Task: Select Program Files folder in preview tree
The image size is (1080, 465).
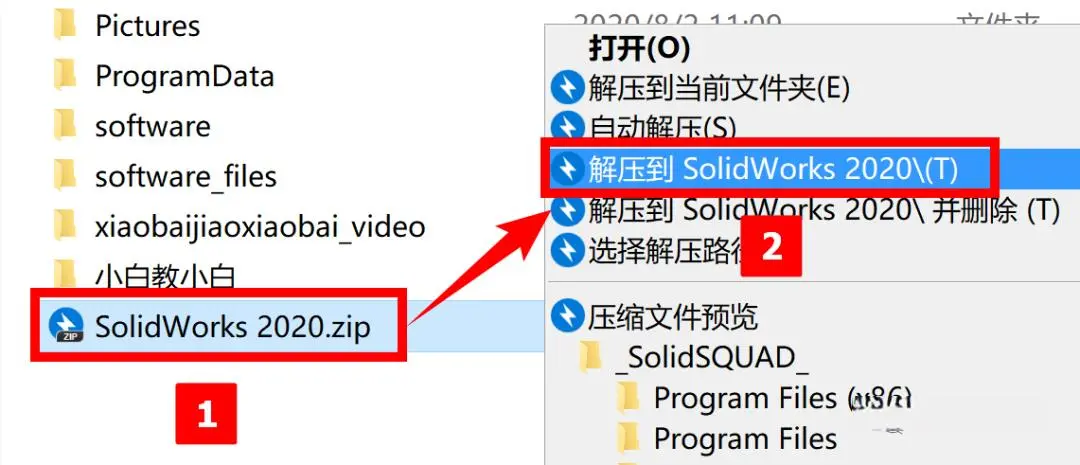Action: pyautogui.click(x=745, y=438)
